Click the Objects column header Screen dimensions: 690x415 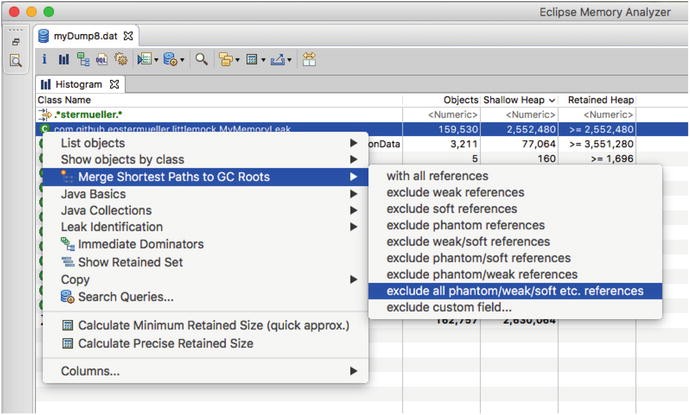tap(441, 100)
